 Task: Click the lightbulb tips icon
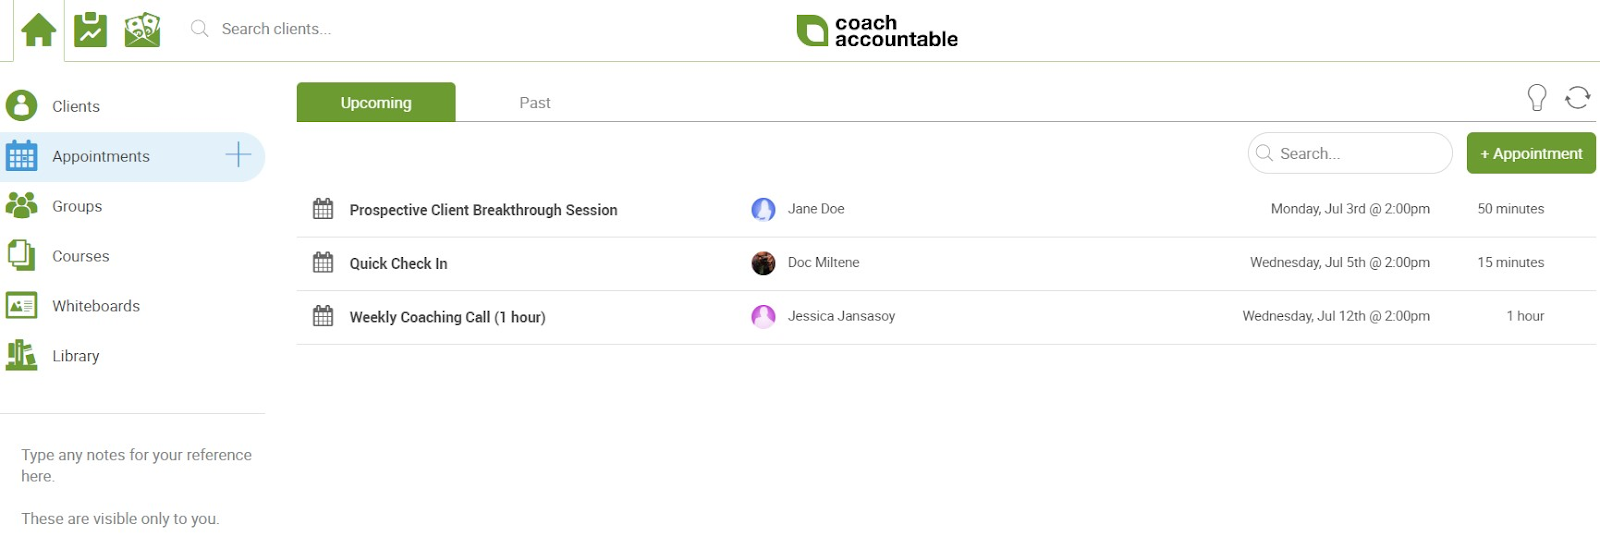click(x=1537, y=97)
